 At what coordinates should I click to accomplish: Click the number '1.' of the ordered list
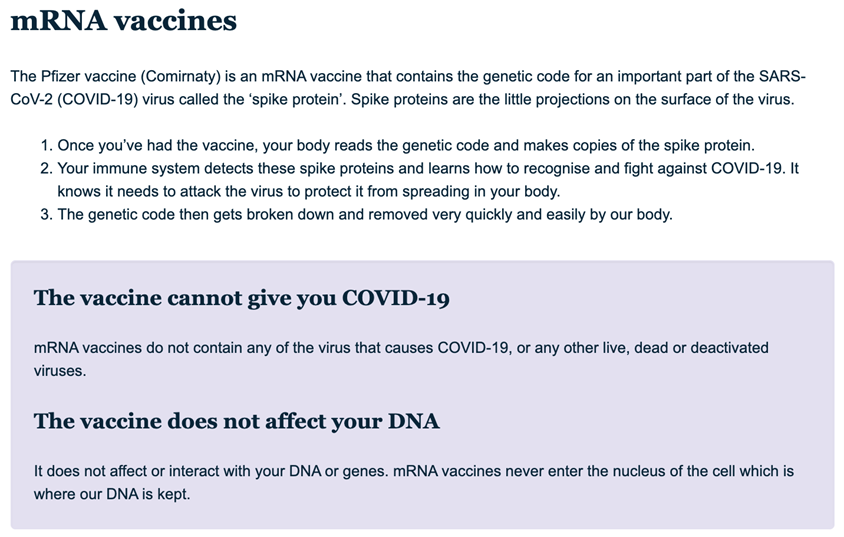[x=46, y=145]
